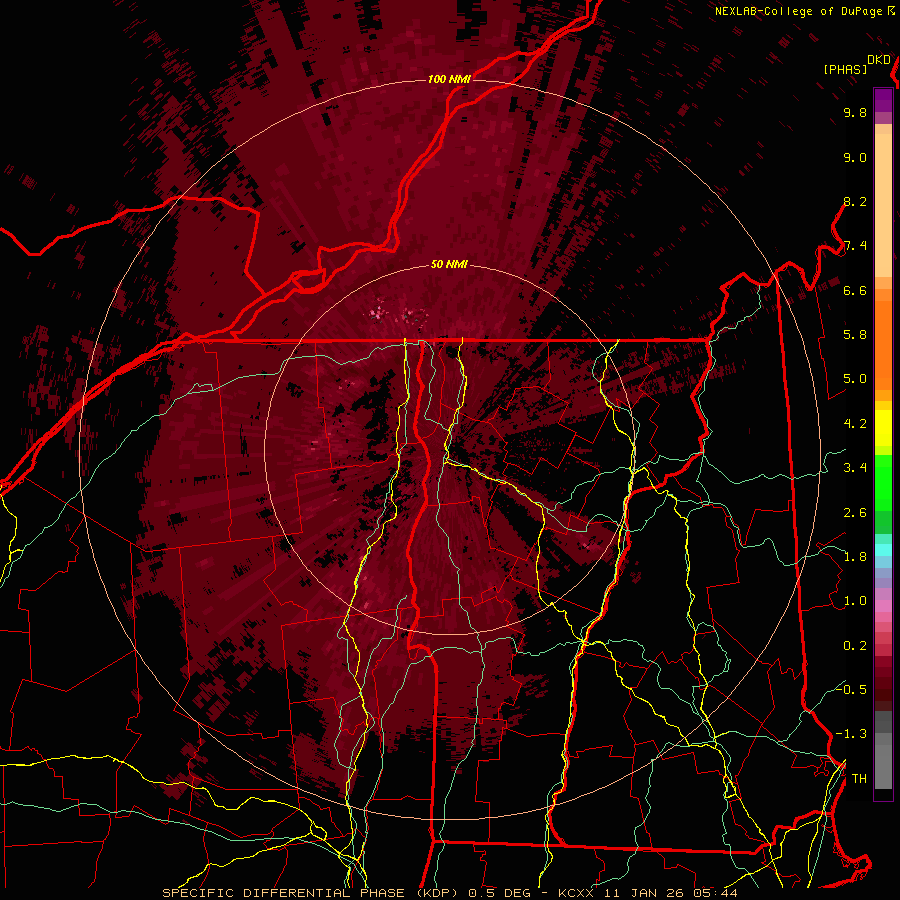Click the 0.2 value on the color scale
This screenshot has width=900, height=900.
855,646
